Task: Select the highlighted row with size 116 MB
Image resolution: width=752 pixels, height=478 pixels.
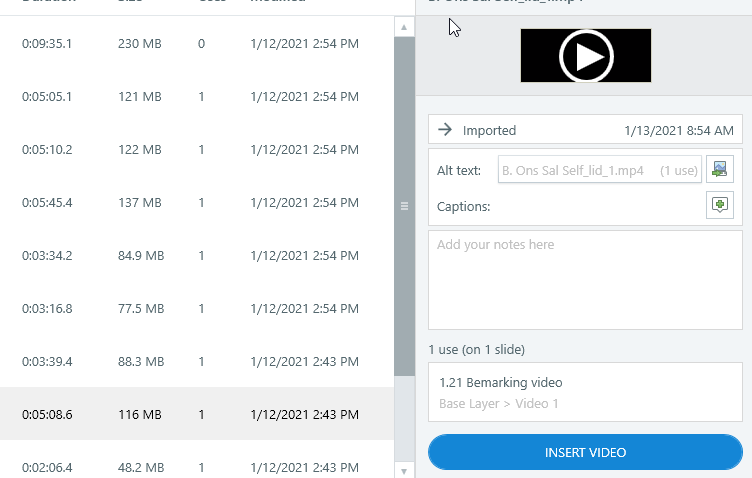Action: [x=197, y=414]
